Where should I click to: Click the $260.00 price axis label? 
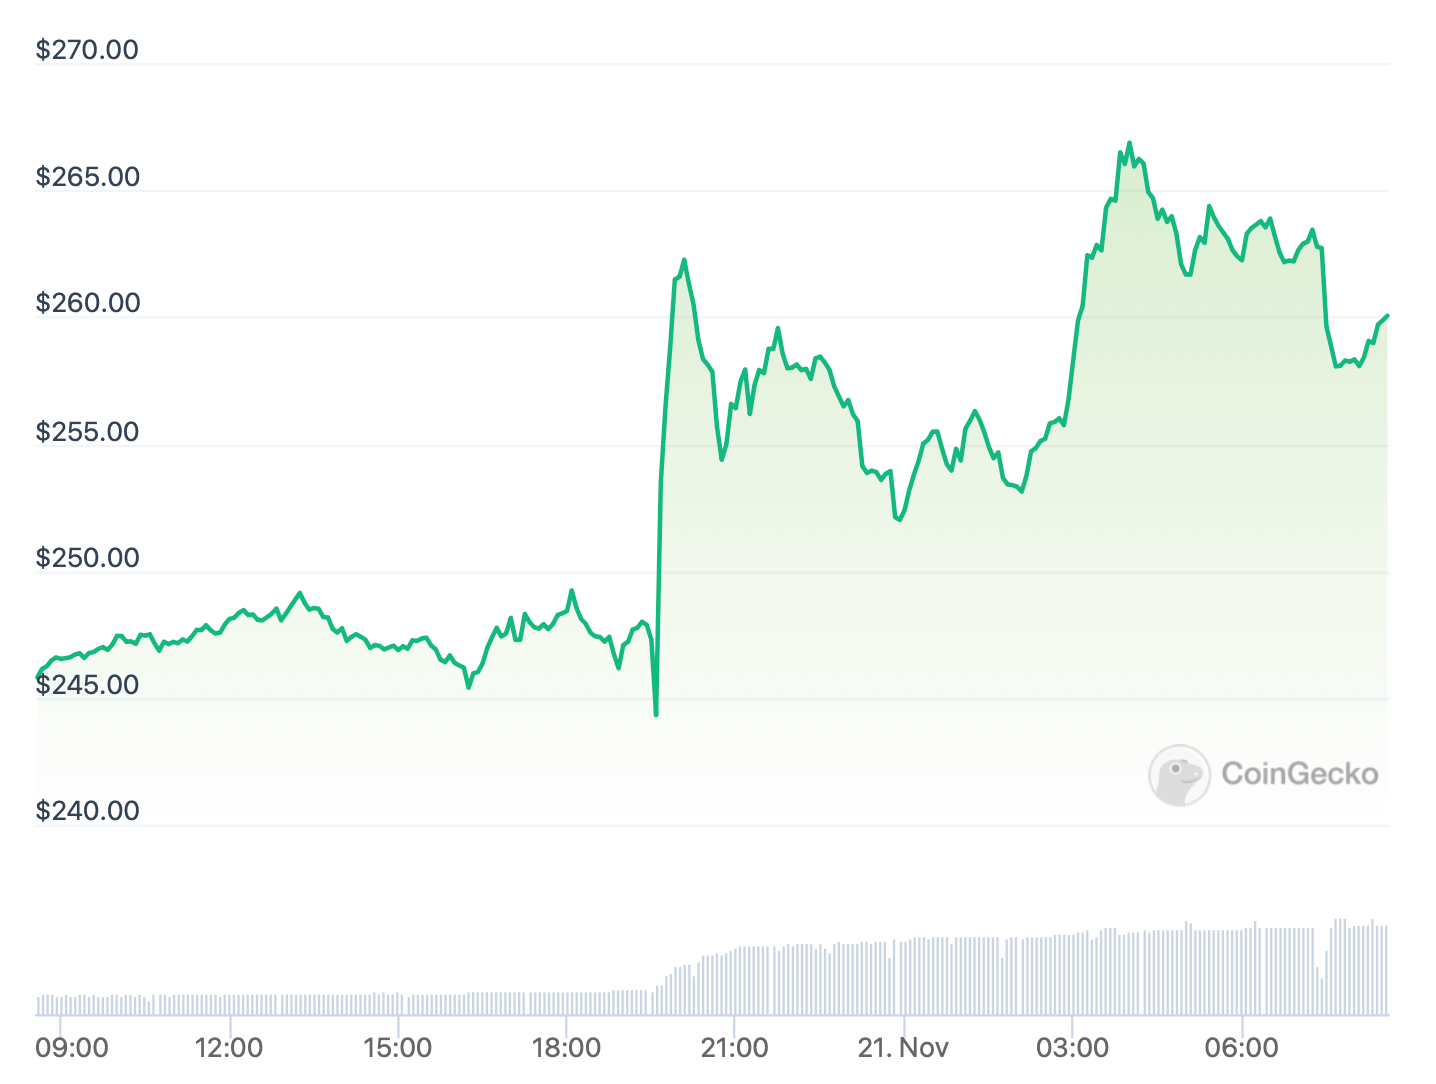(x=87, y=303)
